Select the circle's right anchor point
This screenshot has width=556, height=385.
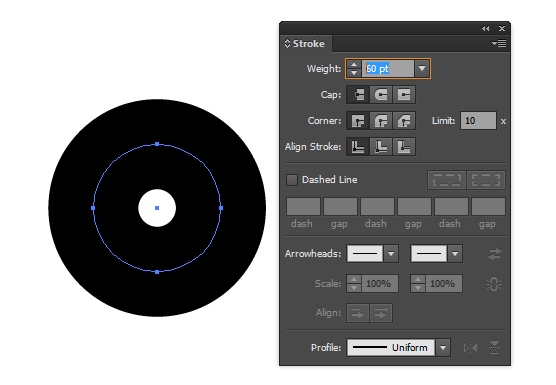221,208
